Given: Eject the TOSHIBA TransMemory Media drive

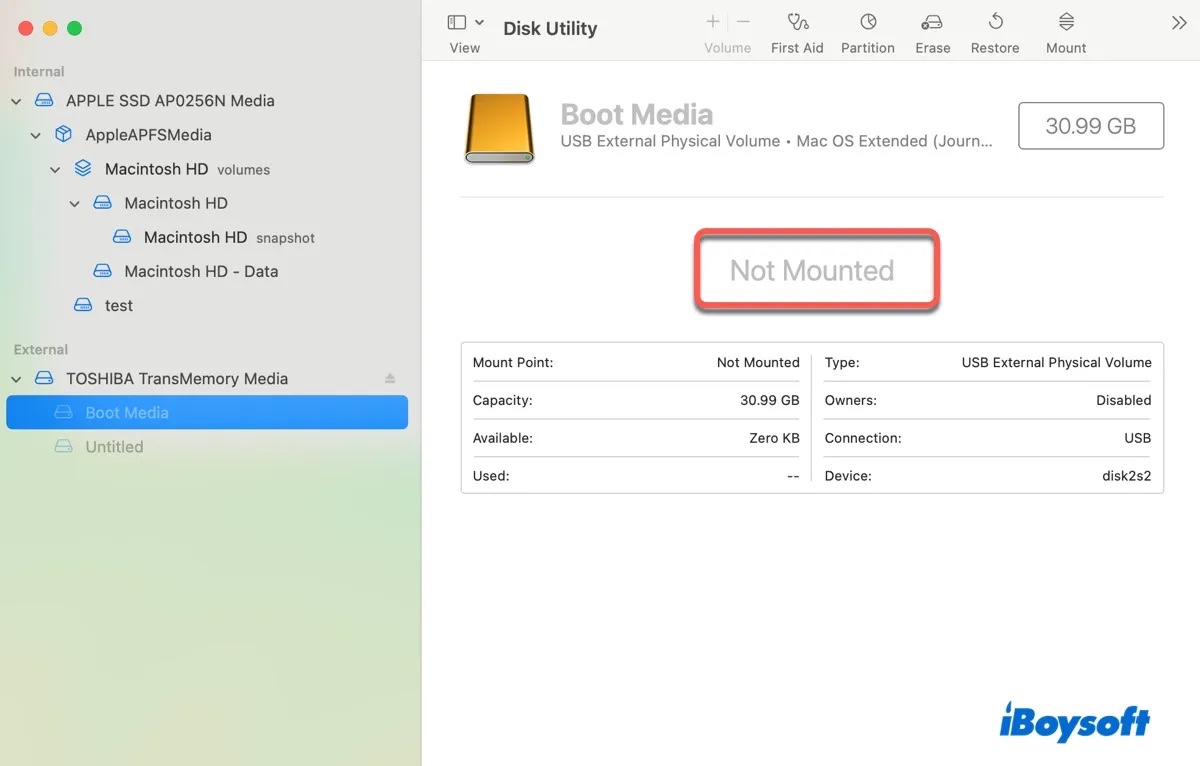Looking at the screenshot, I should click(x=390, y=379).
